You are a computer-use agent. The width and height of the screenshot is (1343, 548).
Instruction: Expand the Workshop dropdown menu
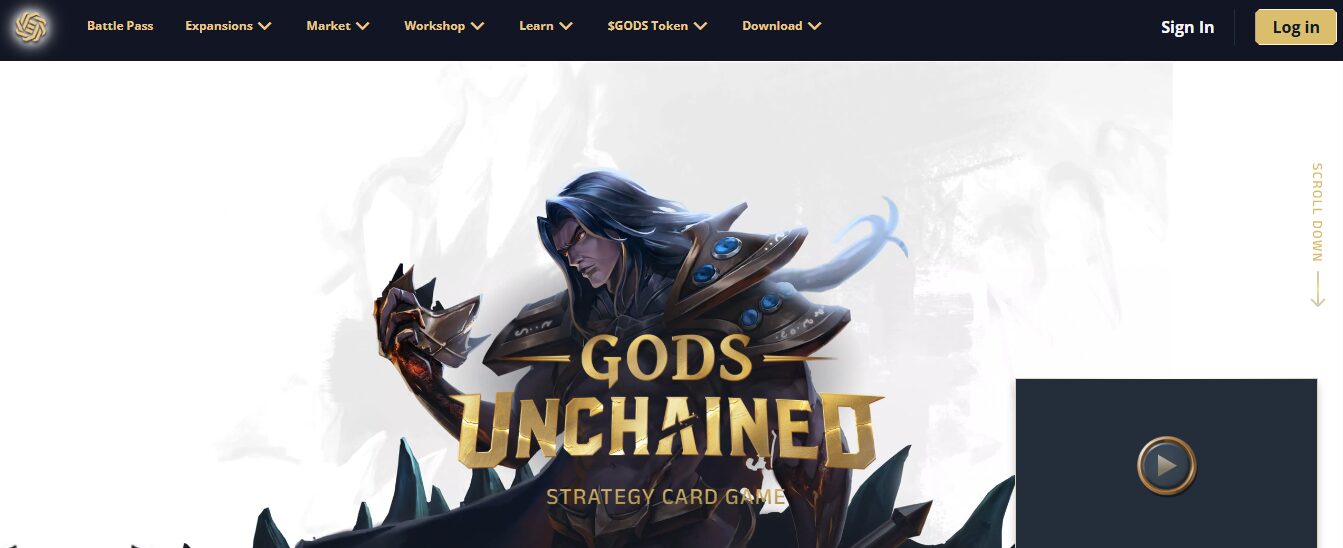pos(444,26)
